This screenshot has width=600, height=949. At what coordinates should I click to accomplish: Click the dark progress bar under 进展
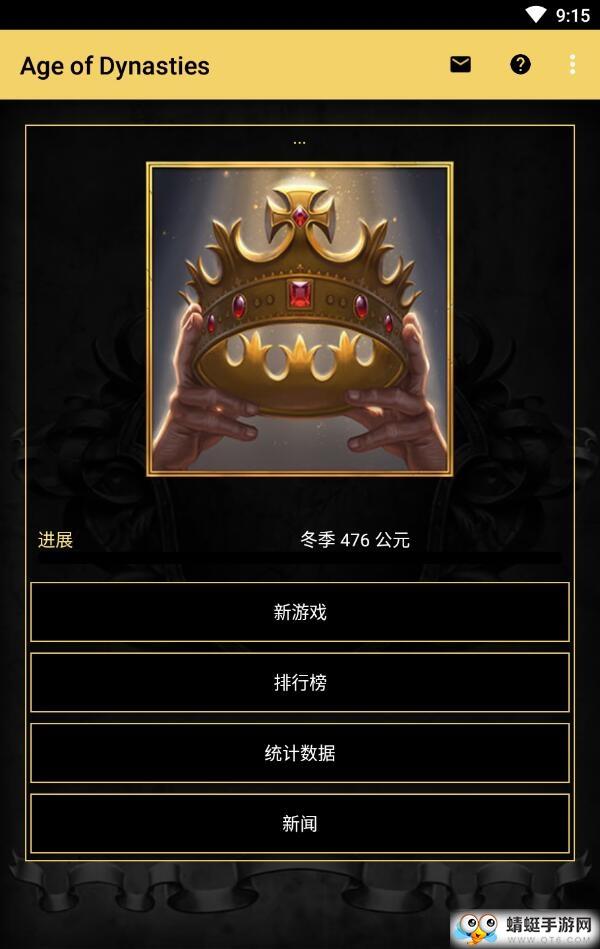299,557
